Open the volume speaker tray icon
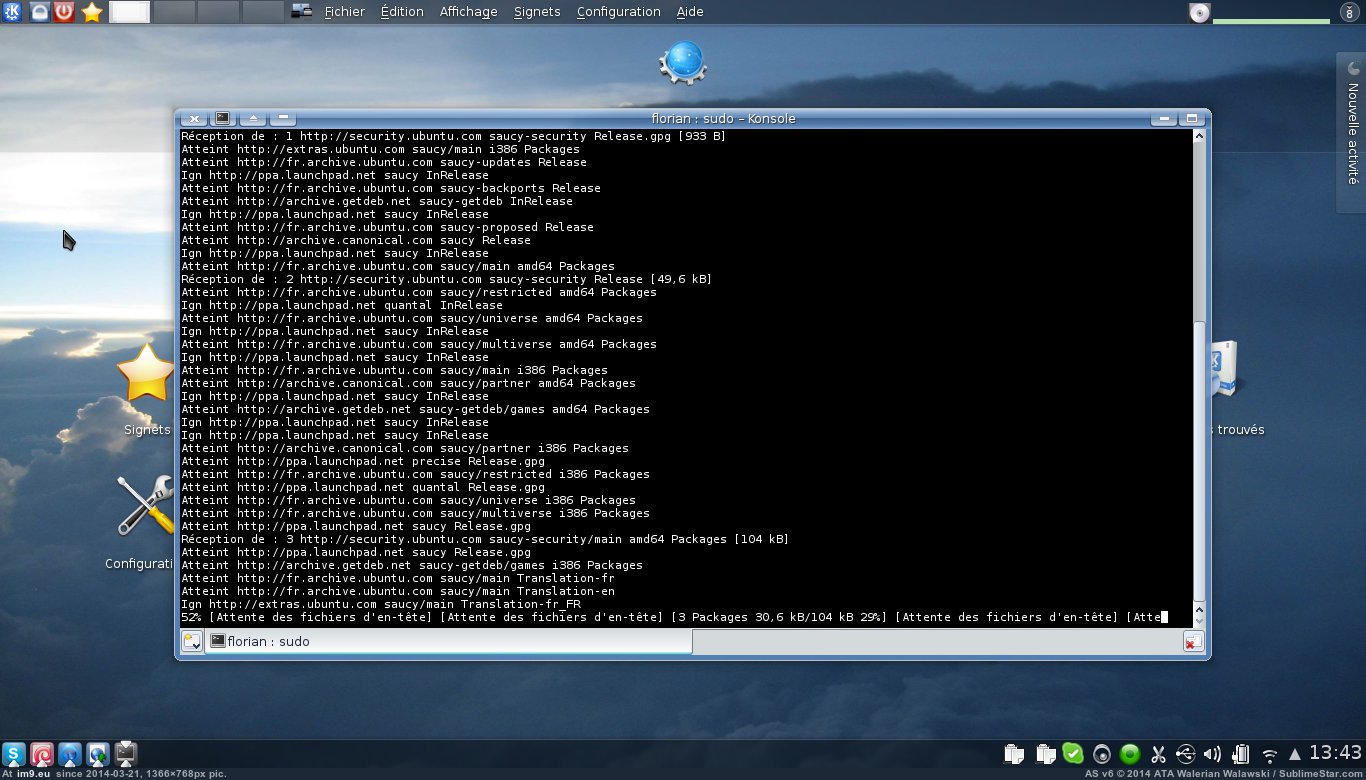Viewport: 1366px width, 780px height. point(1212,755)
